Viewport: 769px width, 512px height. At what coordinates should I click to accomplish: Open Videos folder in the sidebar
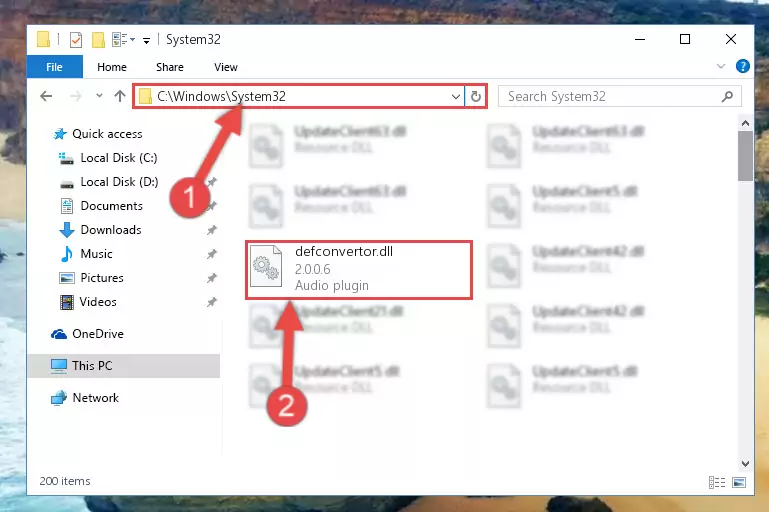98,302
